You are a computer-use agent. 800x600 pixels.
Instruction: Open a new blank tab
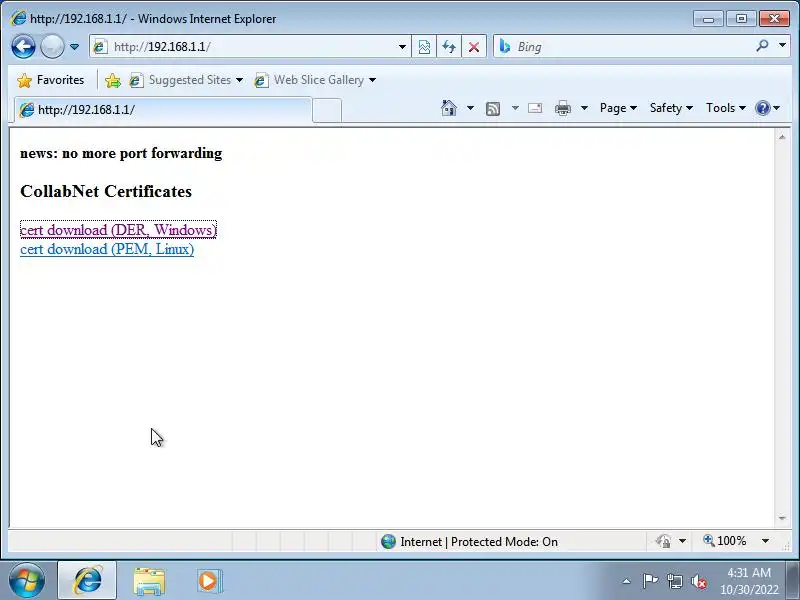tap(327, 110)
